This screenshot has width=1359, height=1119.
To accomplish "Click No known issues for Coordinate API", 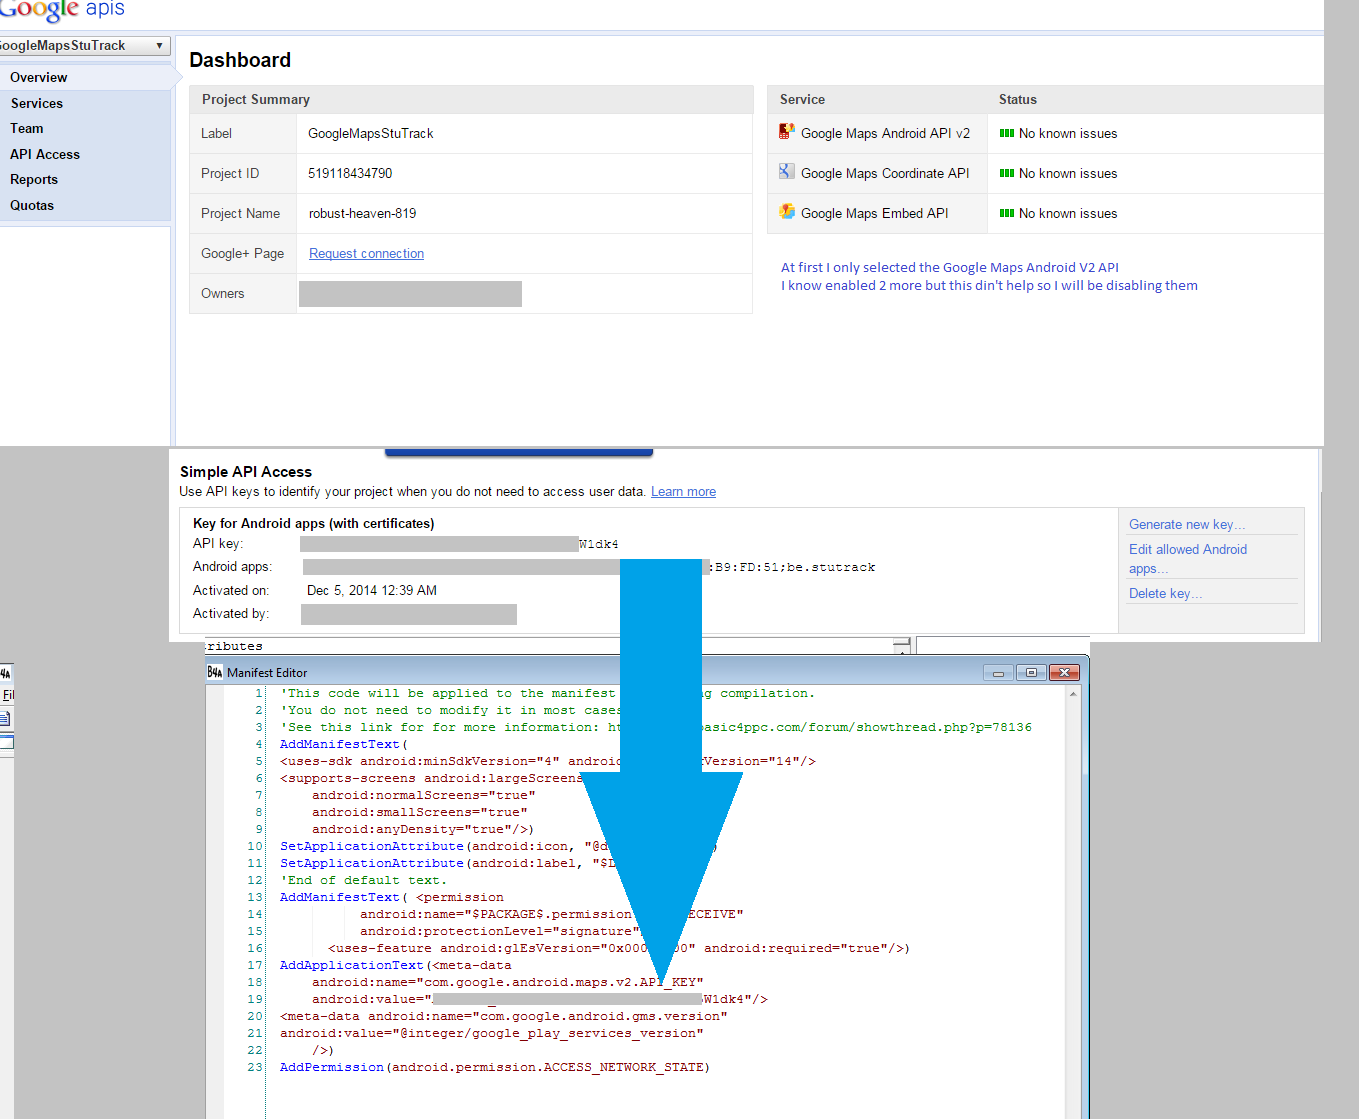I will [1068, 173].
